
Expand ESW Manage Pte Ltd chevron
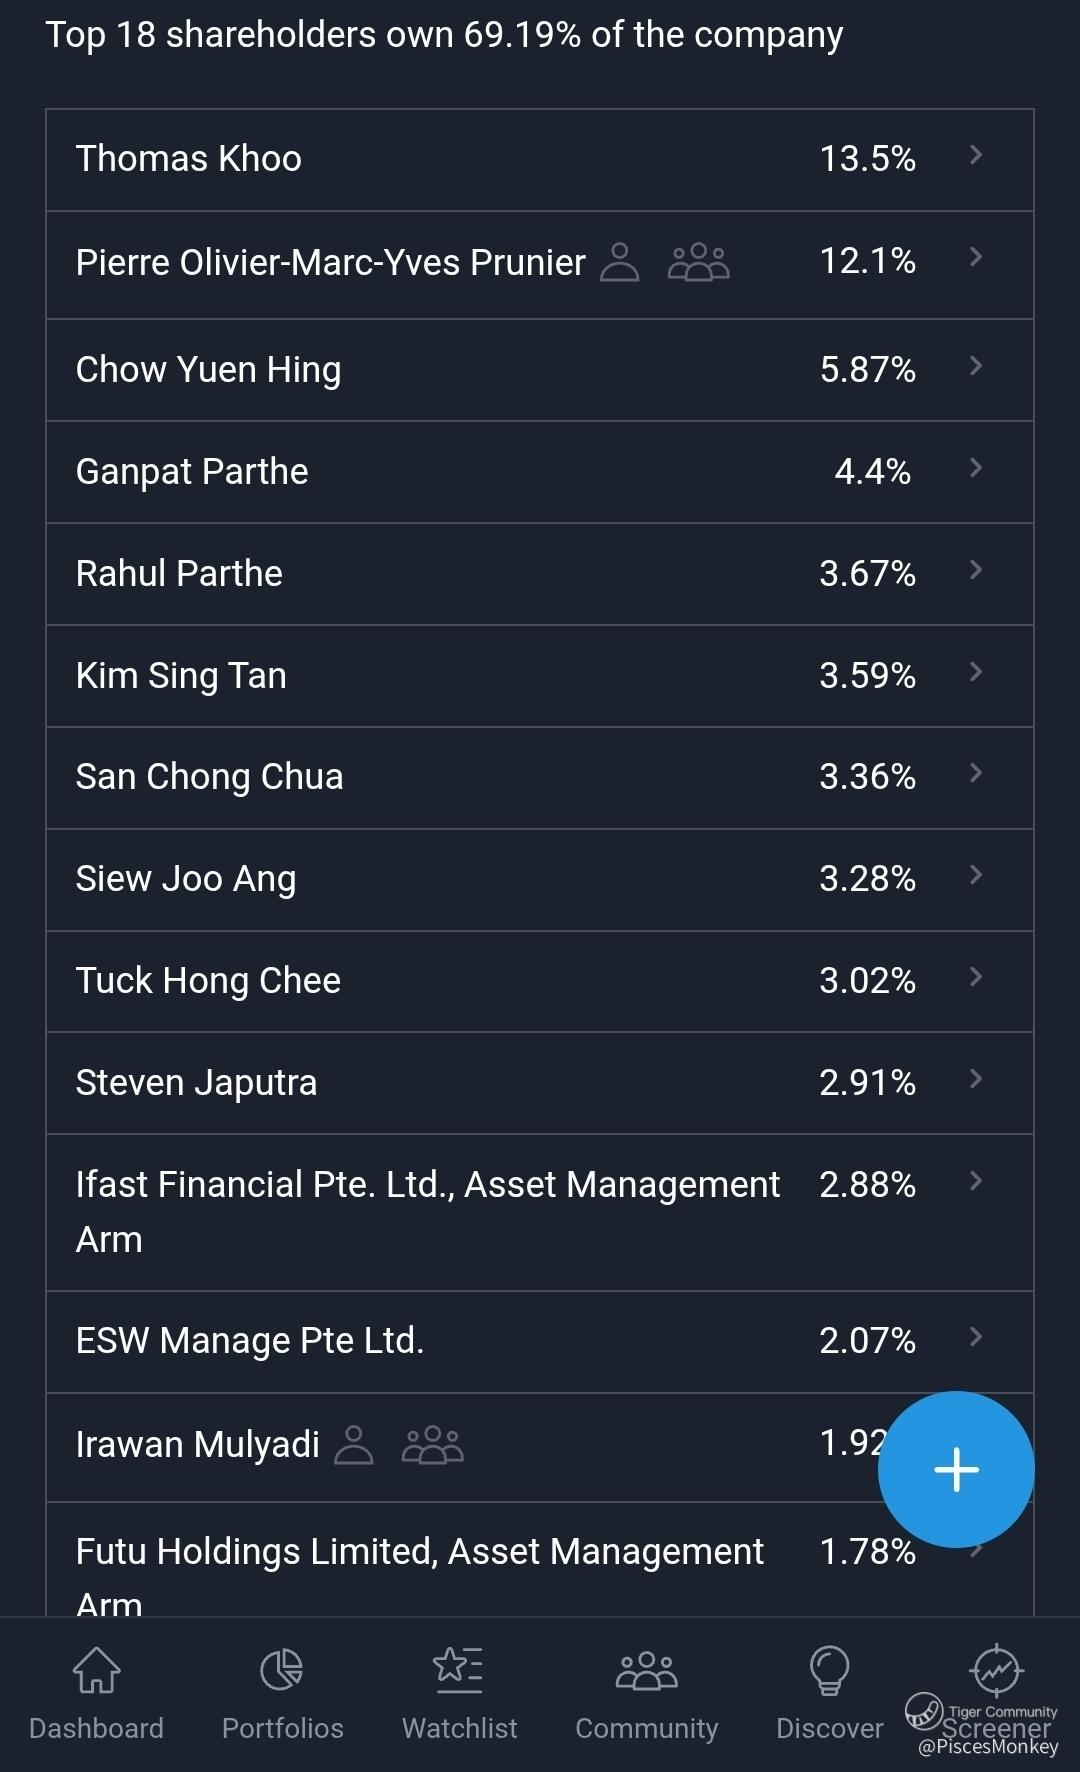976,1337
